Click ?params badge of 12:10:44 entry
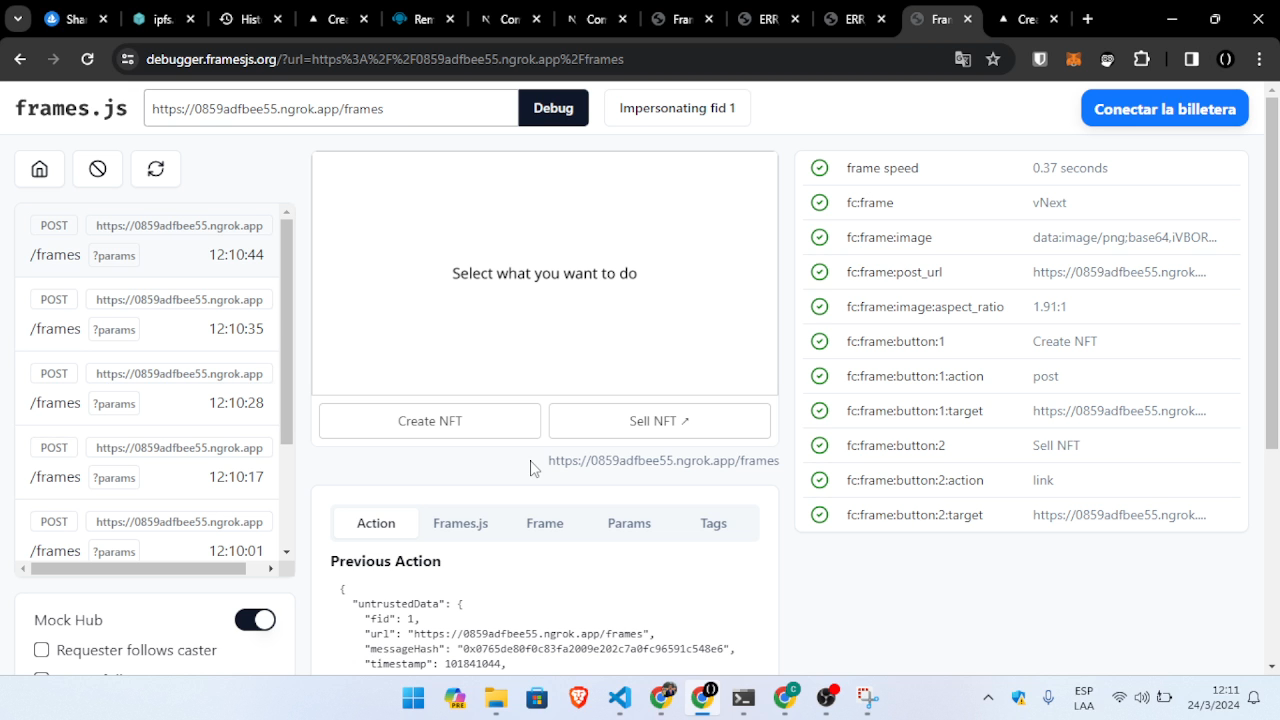 [114, 256]
